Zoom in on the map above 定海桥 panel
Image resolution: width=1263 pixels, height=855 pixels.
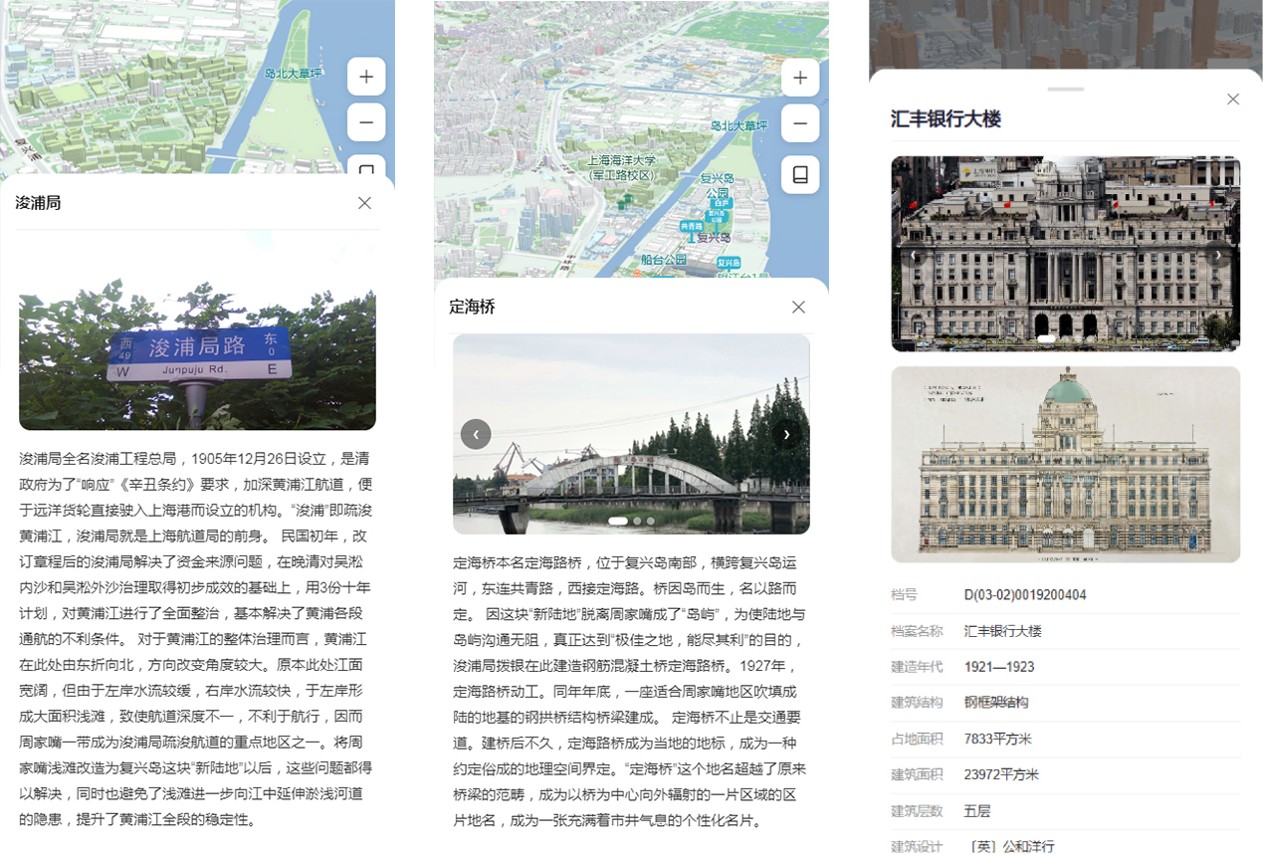click(x=800, y=77)
